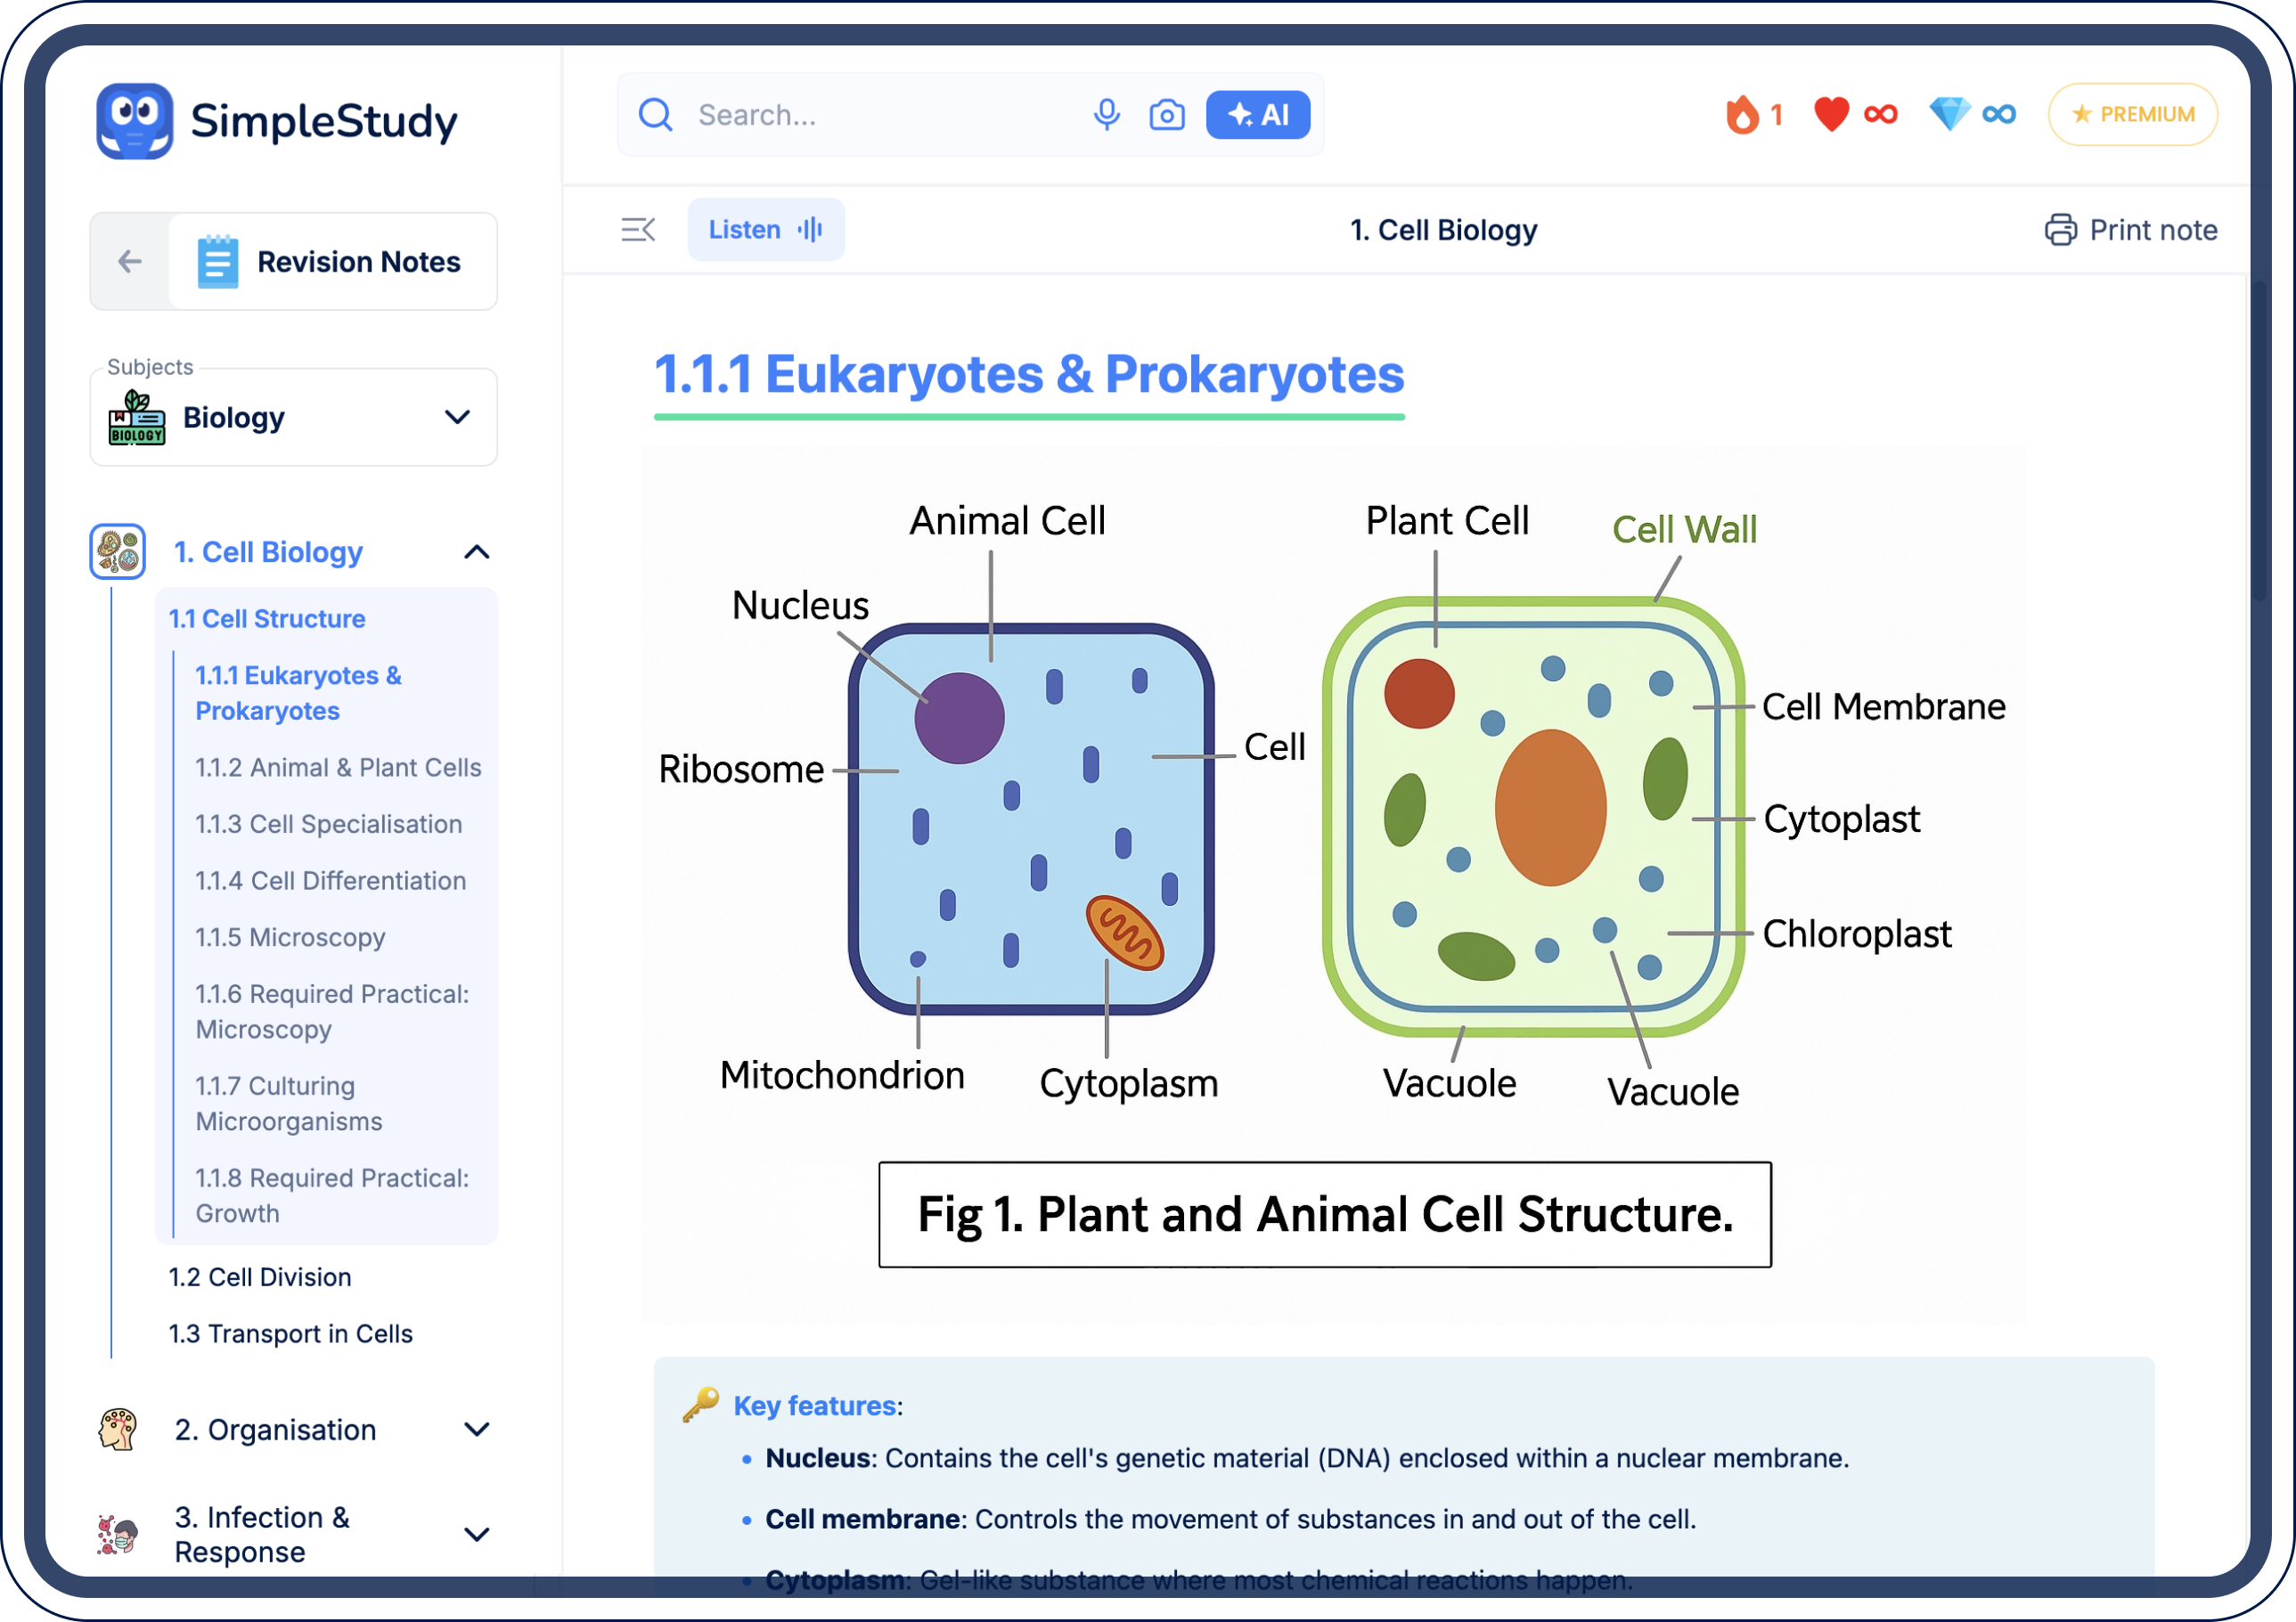Image resolution: width=2296 pixels, height=1622 pixels.
Task: Click the Search input field
Action: [x=880, y=115]
